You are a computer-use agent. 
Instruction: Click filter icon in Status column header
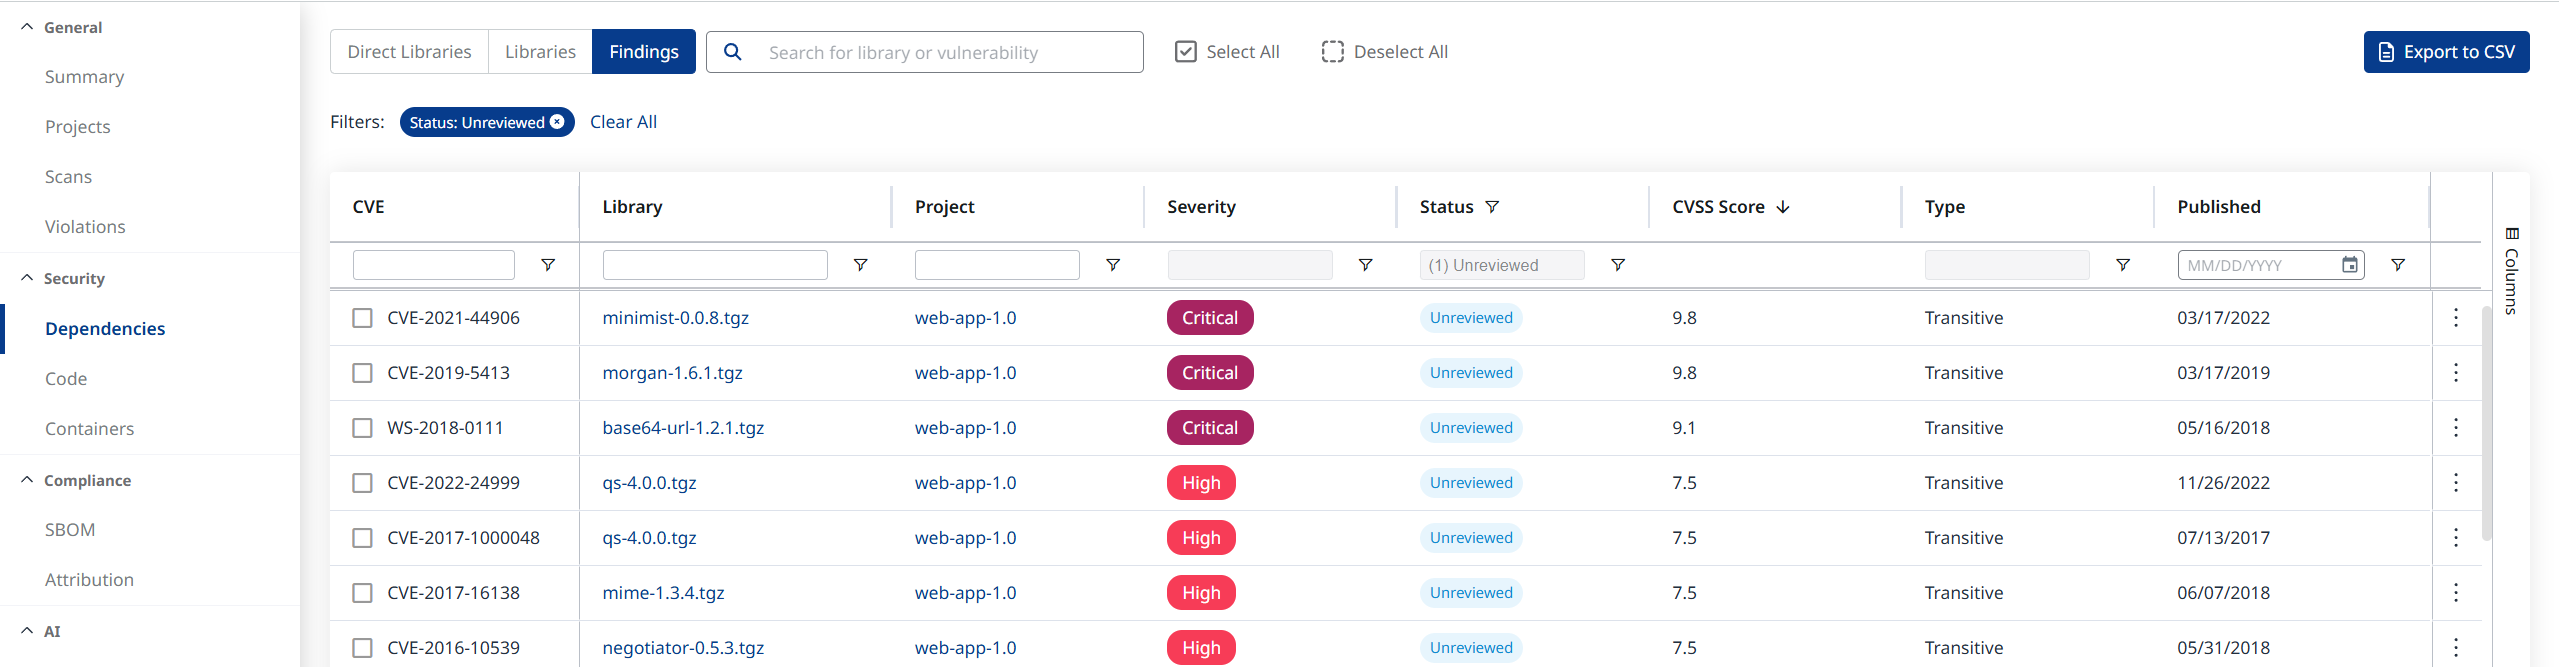coord(1492,207)
